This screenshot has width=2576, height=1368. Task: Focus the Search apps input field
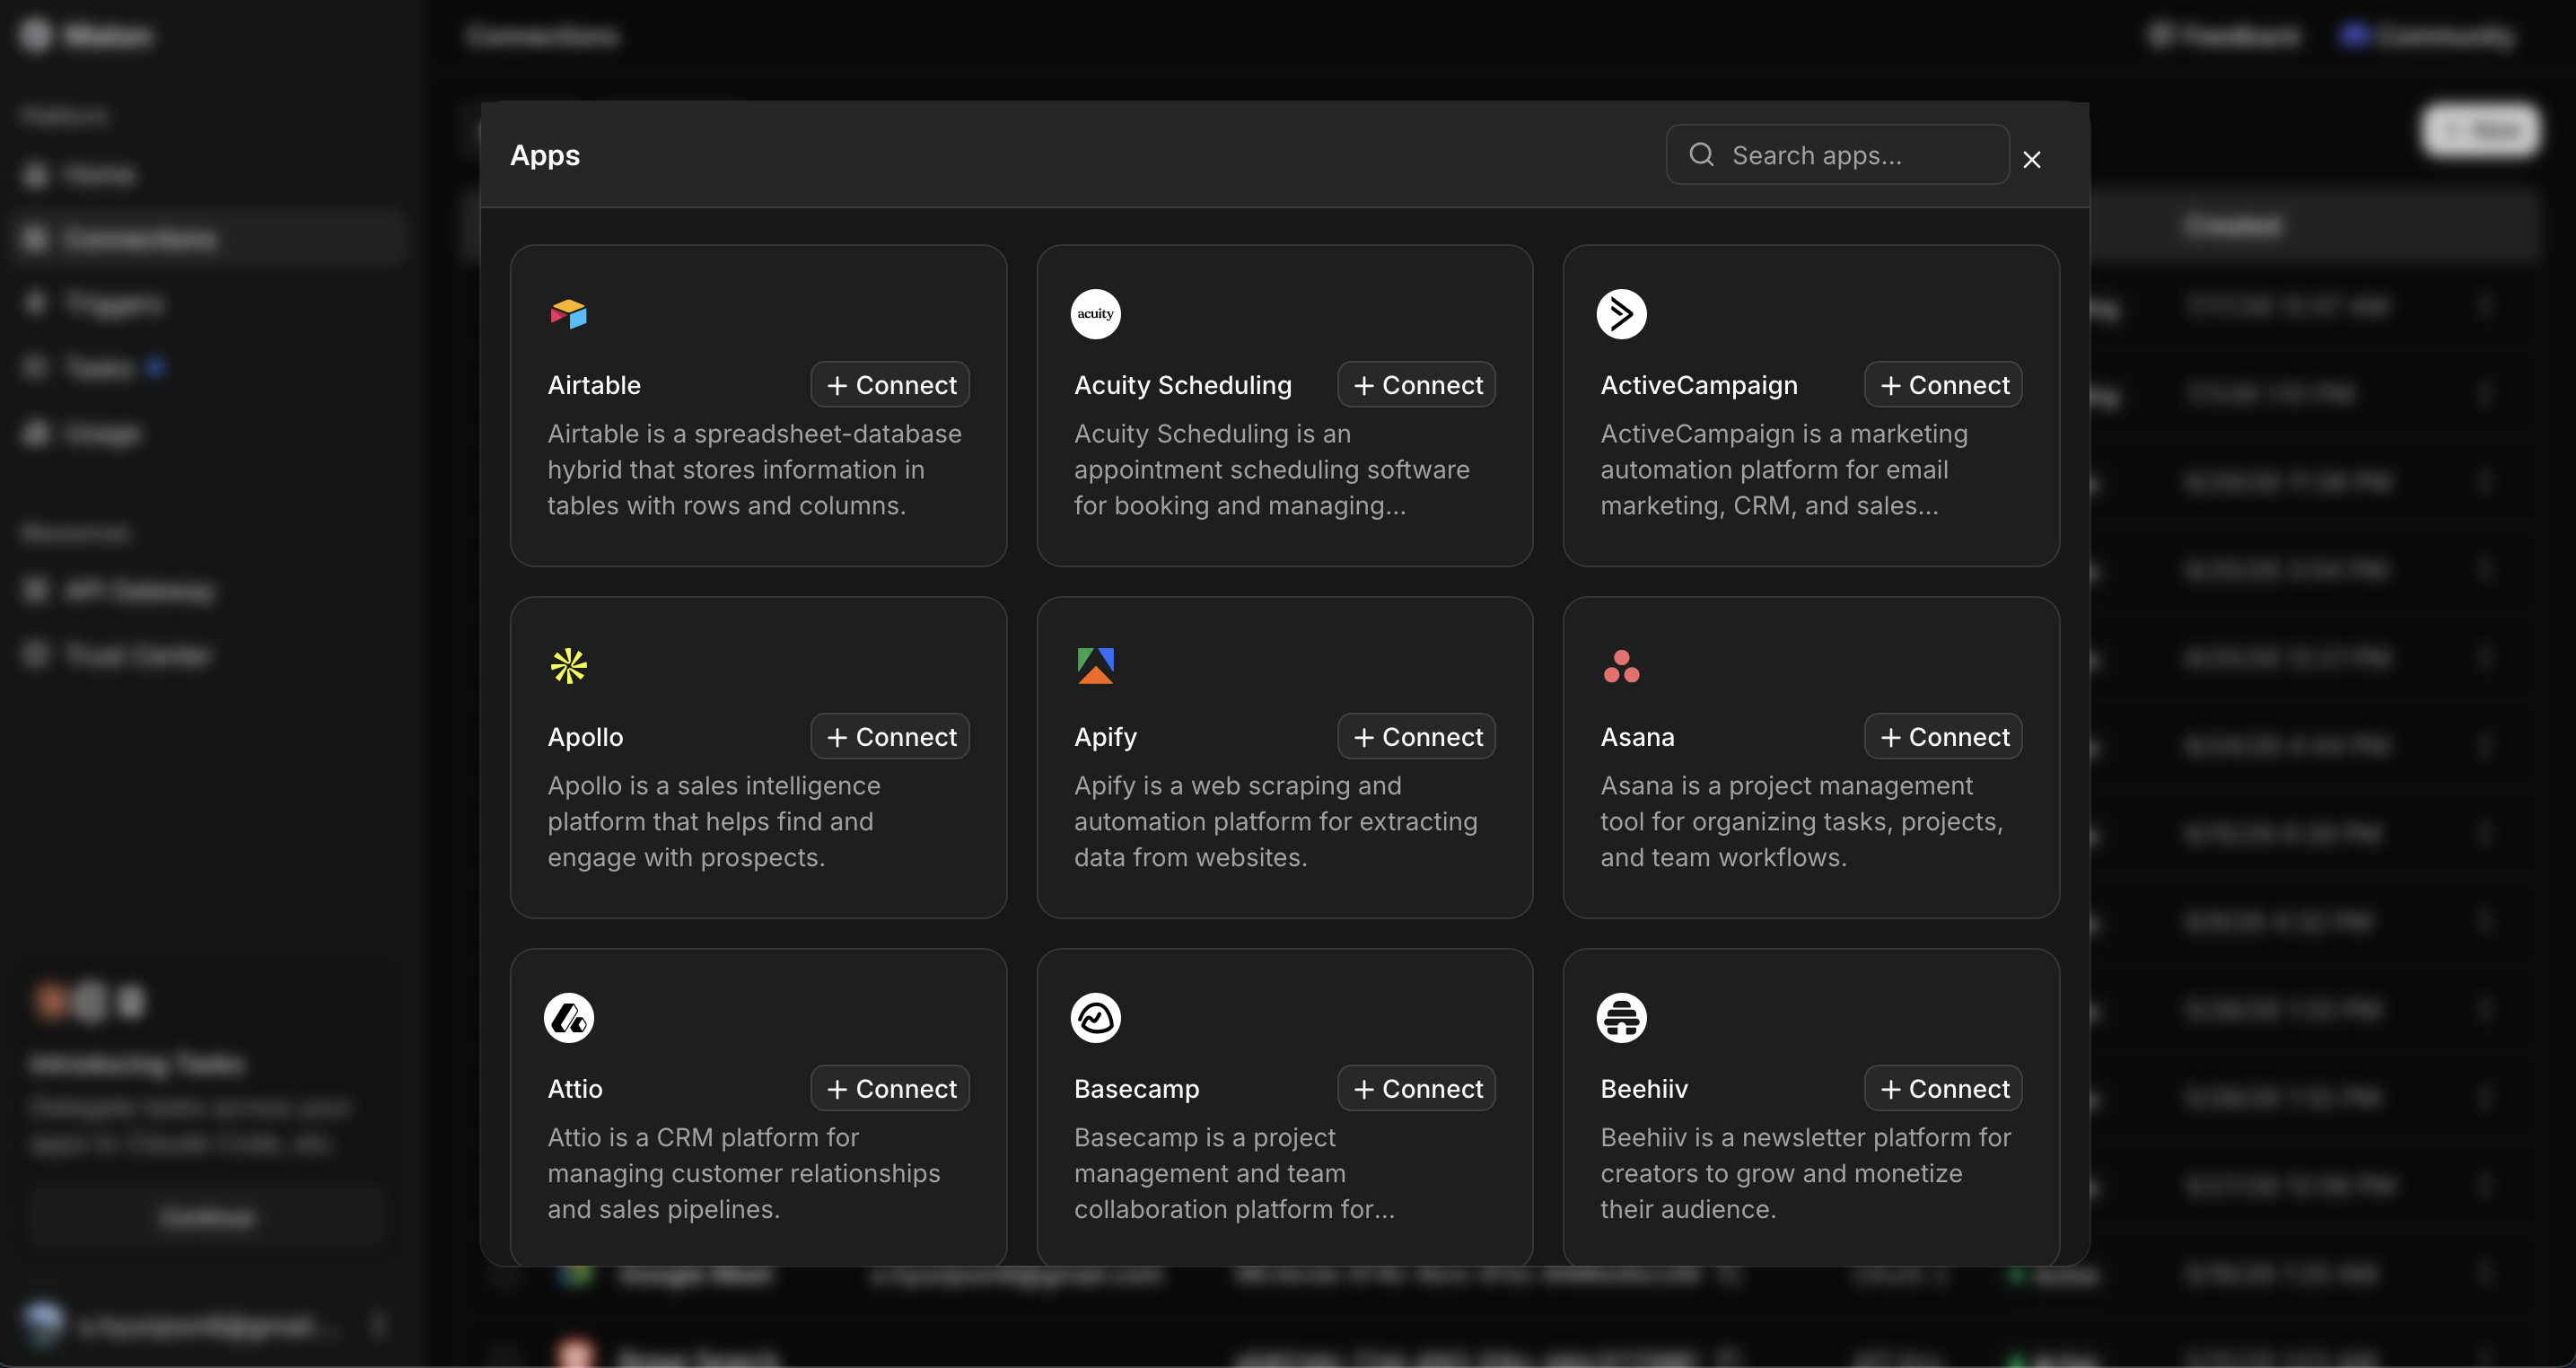tap(1837, 155)
